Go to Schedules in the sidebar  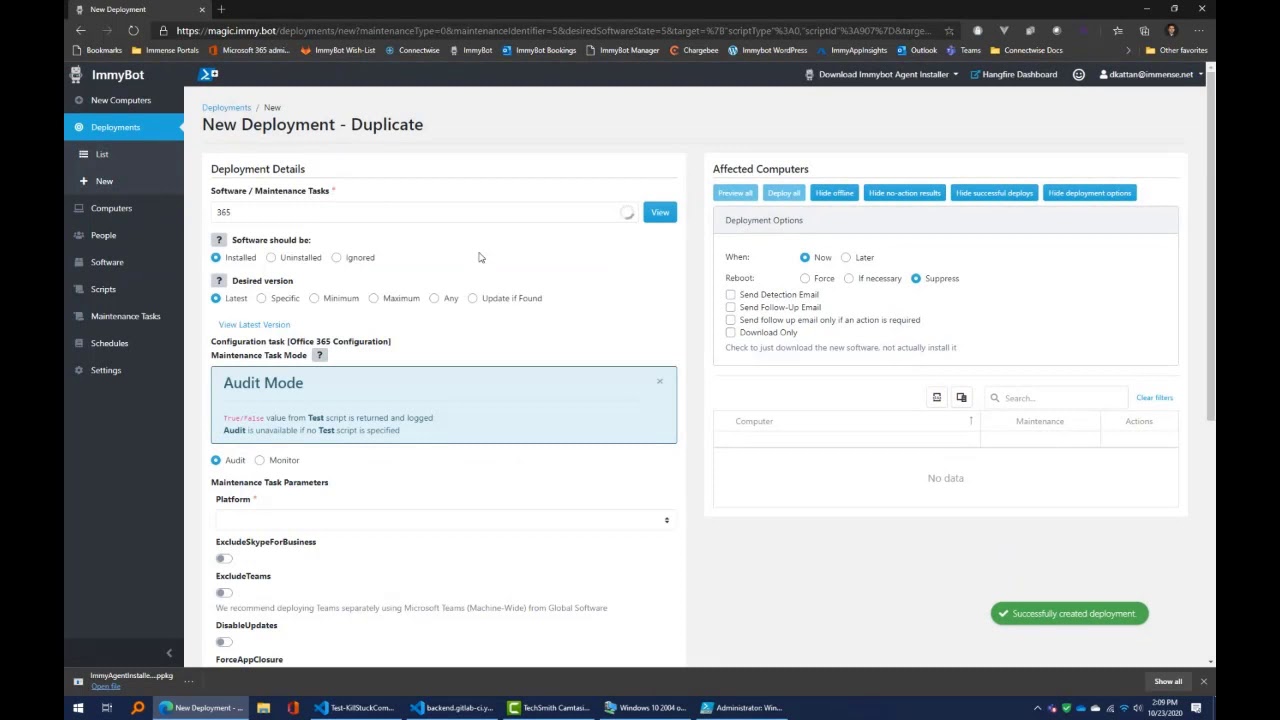tap(109, 343)
